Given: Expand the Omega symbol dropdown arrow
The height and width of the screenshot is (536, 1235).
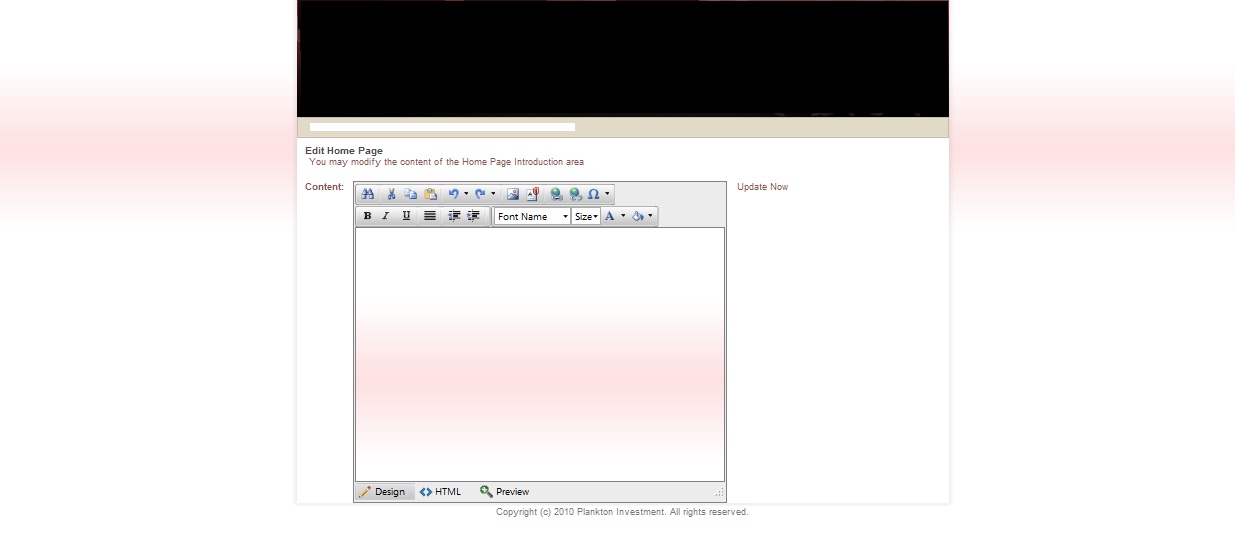Looking at the screenshot, I should (x=607, y=194).
